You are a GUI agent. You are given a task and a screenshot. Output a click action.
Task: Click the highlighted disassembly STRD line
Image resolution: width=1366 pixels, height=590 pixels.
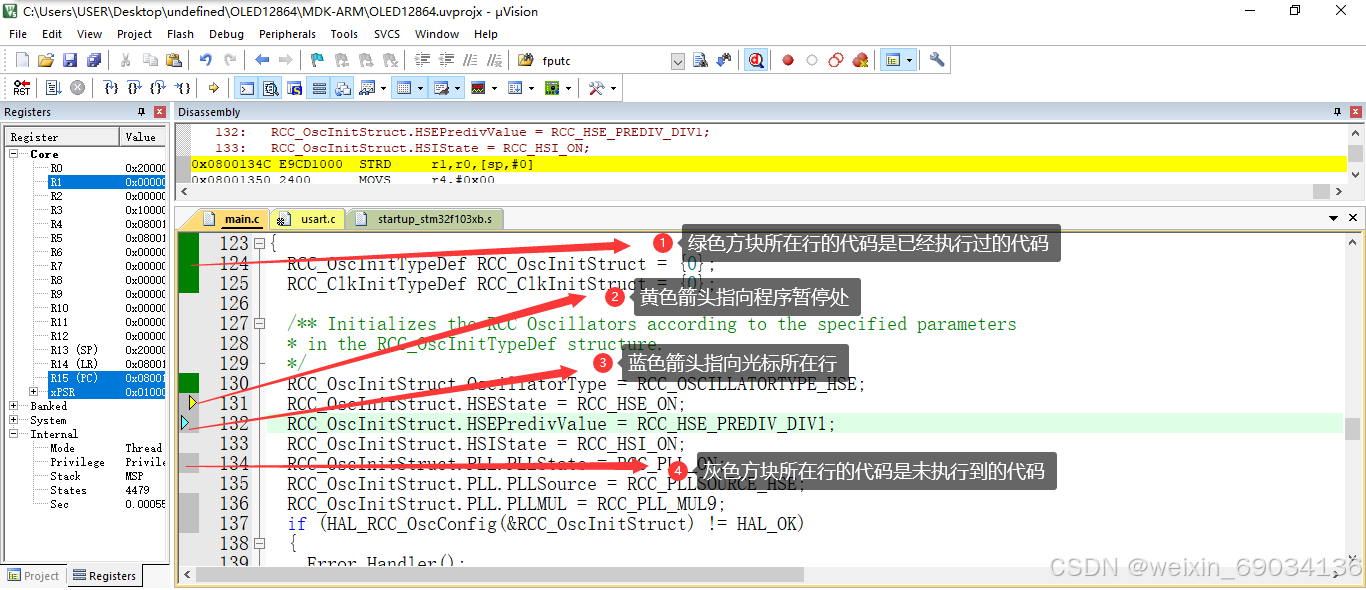[x=768, y=164]
